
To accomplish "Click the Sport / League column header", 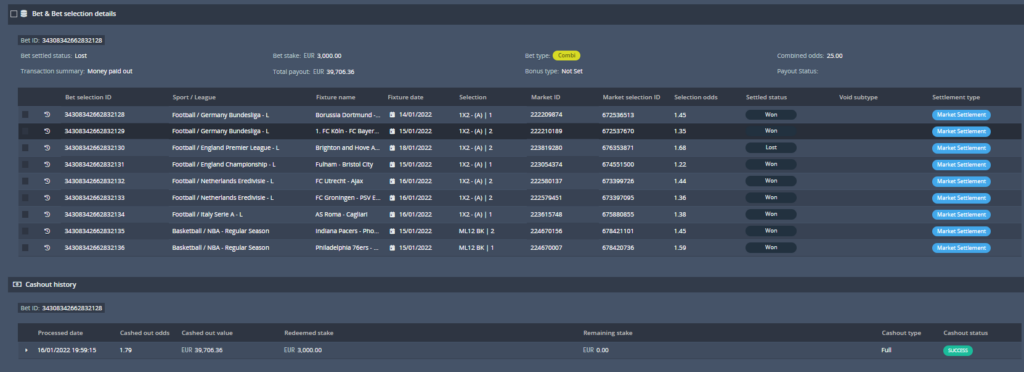I will [x=194, y=97].
